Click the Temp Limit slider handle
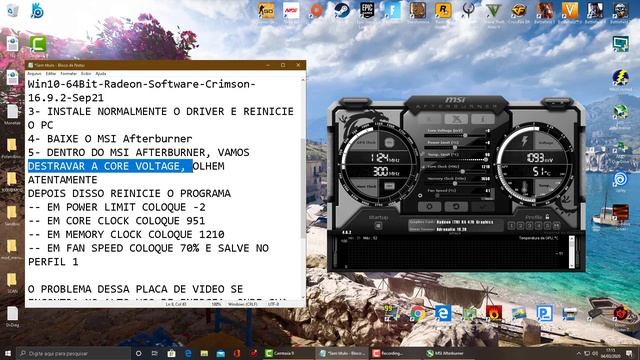This screenshot has width=640, height=360. point(486,160)
